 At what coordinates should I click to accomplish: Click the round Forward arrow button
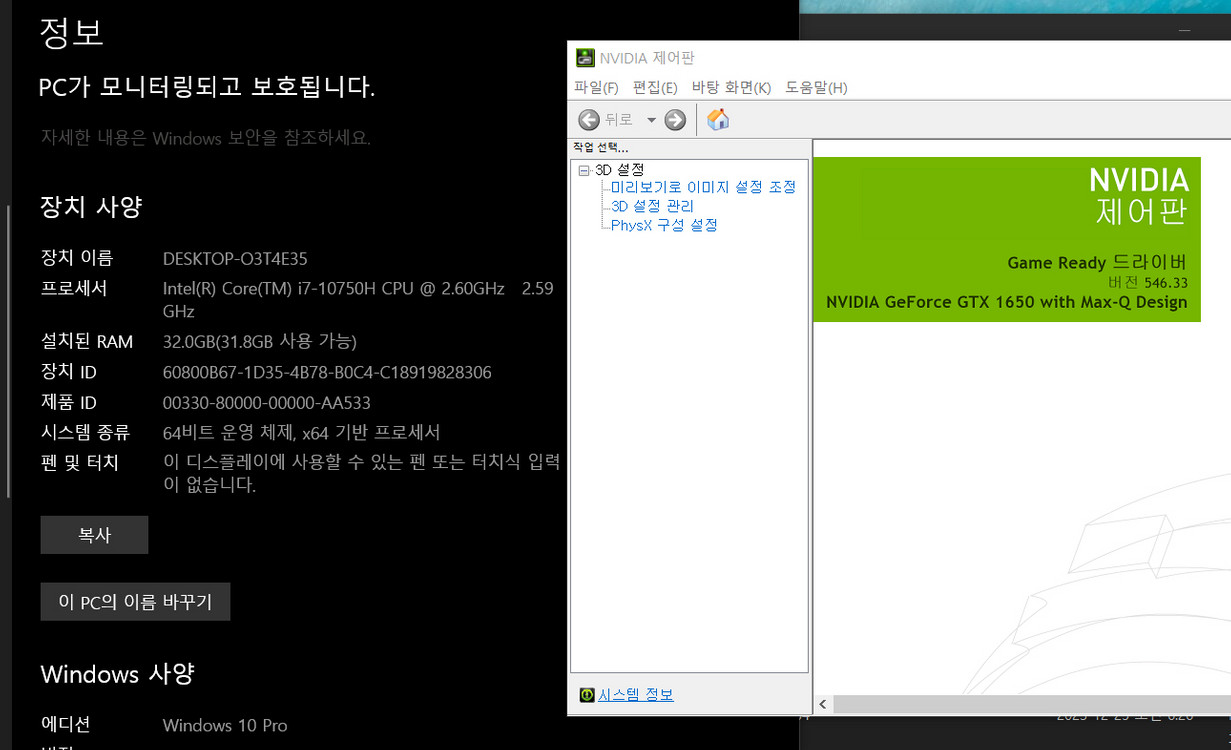[675, 120]
